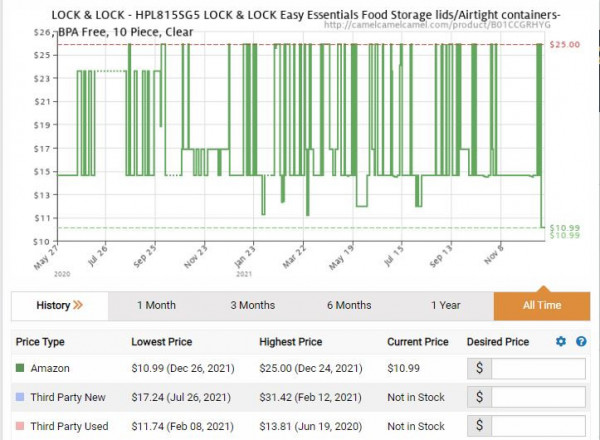Select the 3 Months range tab
The height and width of the screenshot is (440, 600).
click(253, 305)
